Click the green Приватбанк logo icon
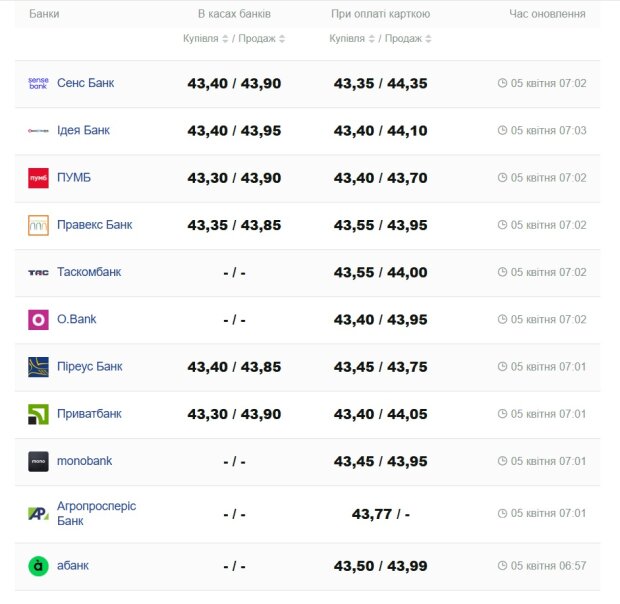Screen dimensions: 620x604 pyautogui.click(x=38, y=414)
